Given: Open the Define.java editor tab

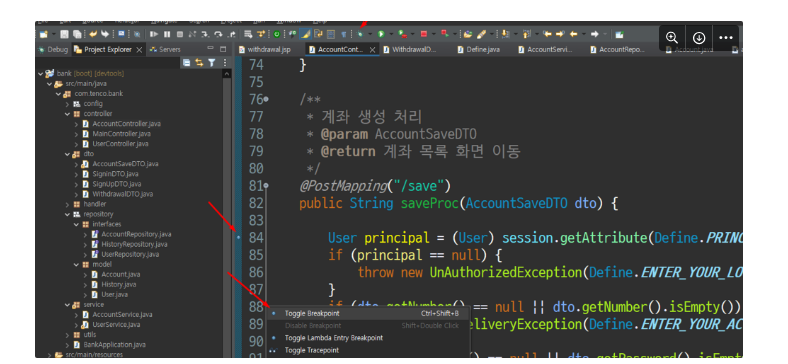Looking at the screenshot, I should tap(478, 49).
